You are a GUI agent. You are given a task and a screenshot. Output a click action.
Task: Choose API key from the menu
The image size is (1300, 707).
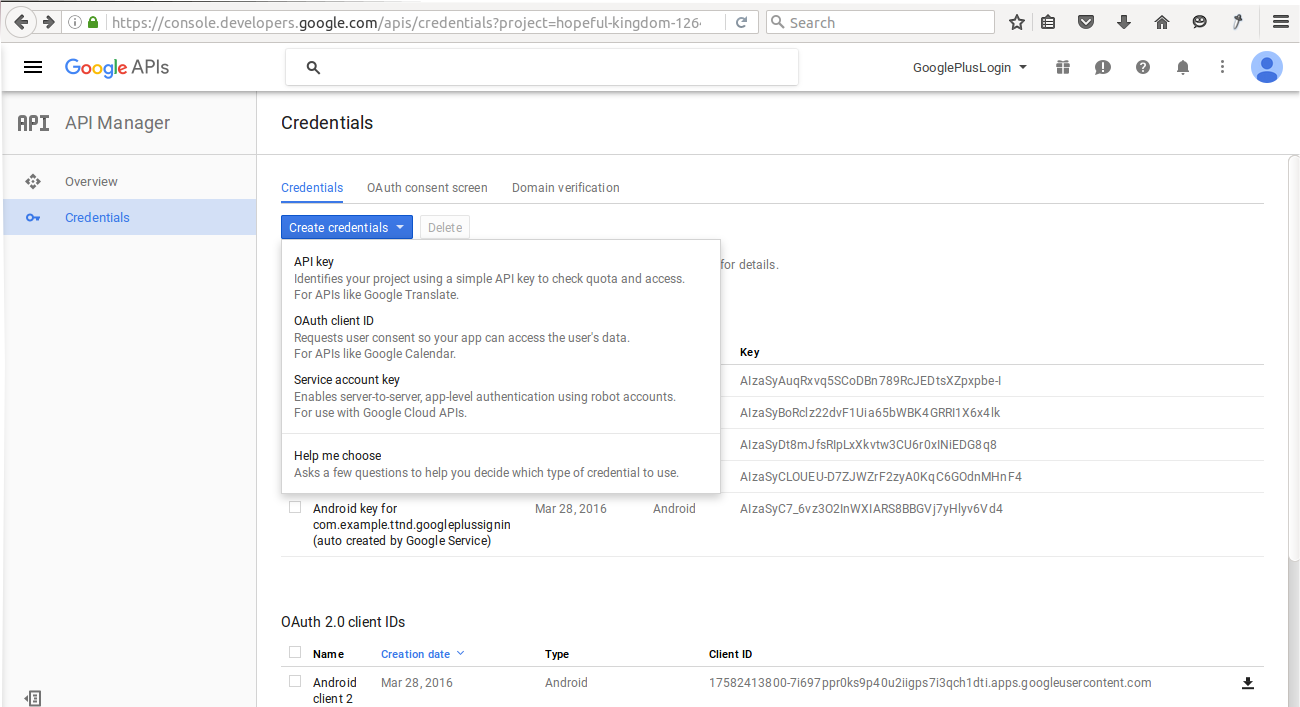(501, 278)
